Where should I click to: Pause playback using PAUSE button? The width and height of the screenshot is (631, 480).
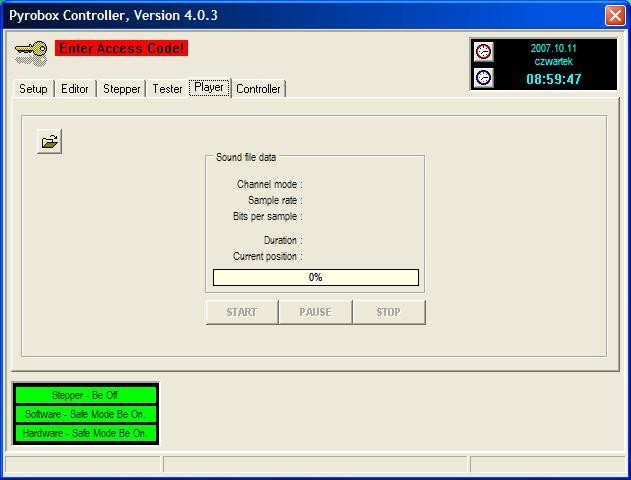click(315, 312)
